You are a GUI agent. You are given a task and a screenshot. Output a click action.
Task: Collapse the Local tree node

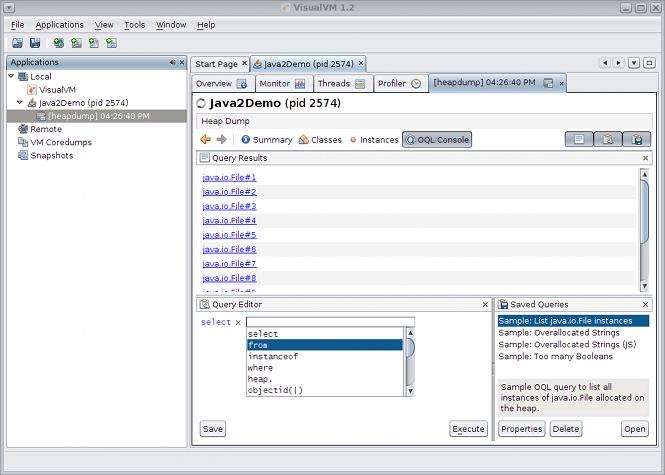[x=11, y=76]
